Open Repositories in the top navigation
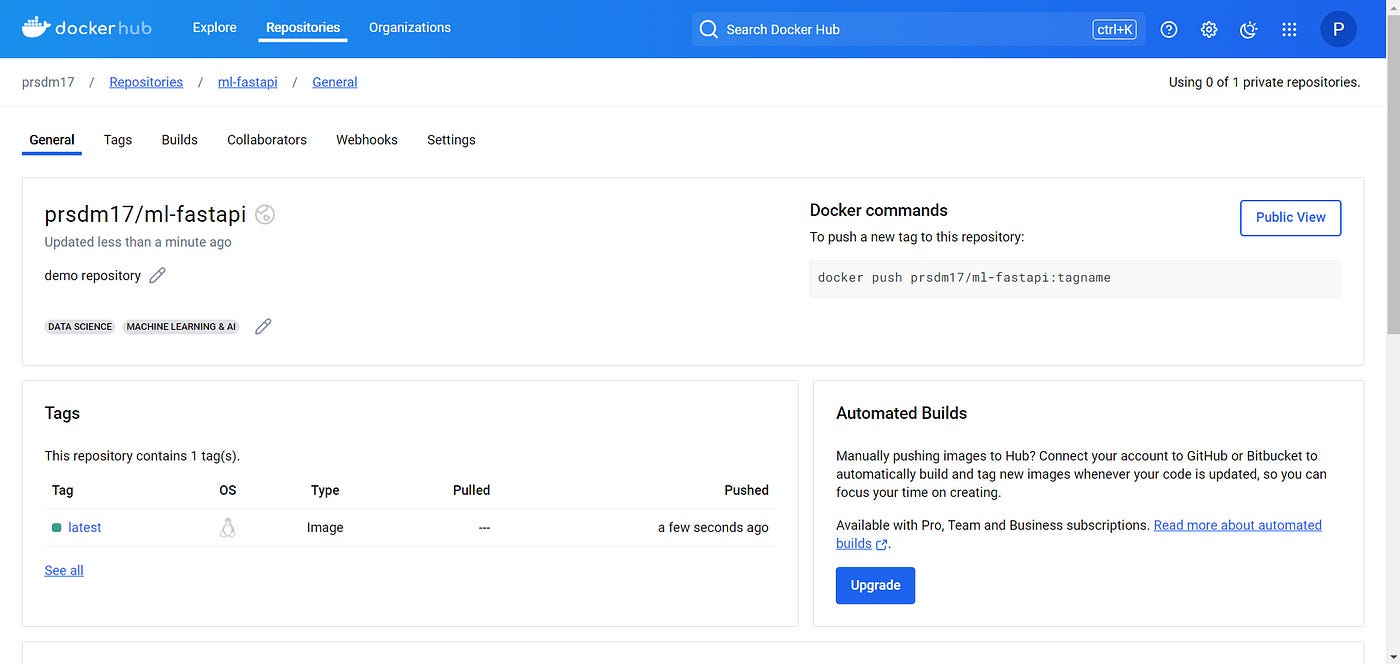Screen dimensions: 1400x664 tap(303, 28)
